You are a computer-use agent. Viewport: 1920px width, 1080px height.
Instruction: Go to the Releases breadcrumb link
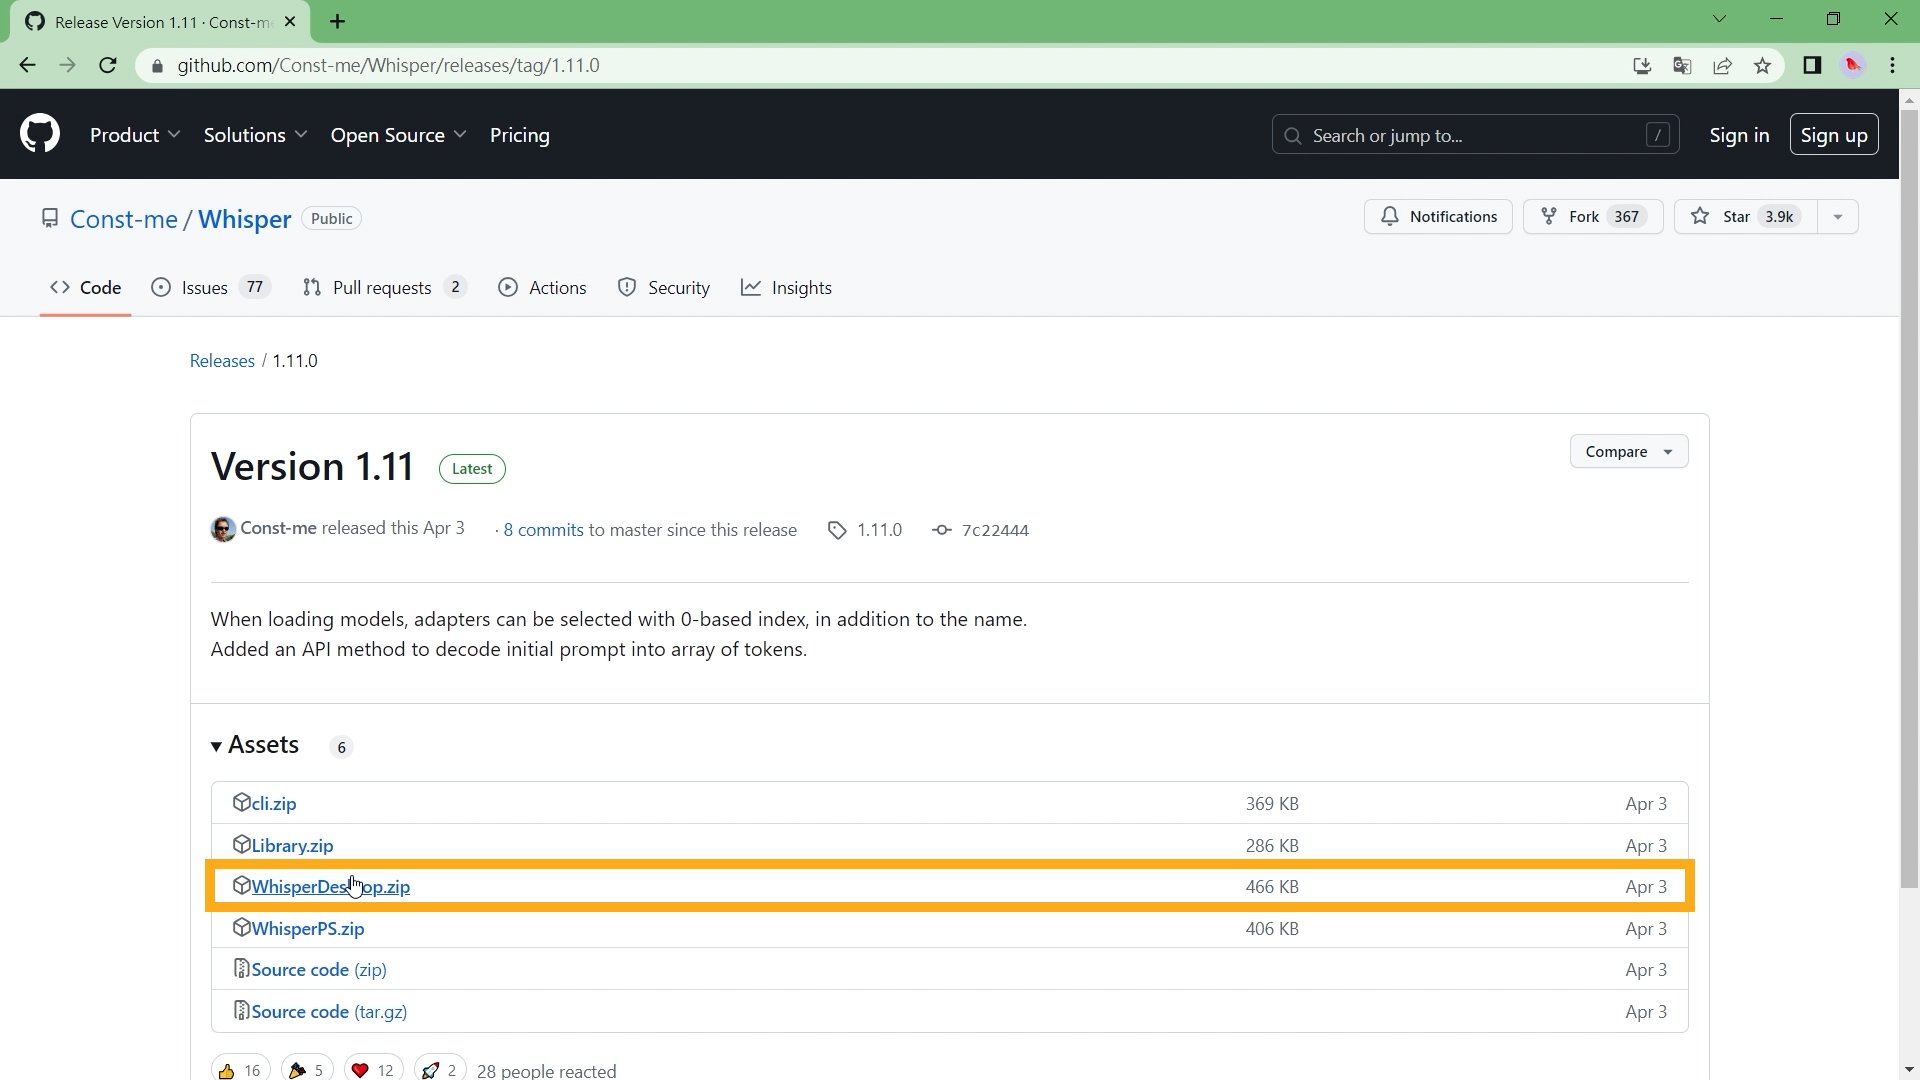coord(222,361)
